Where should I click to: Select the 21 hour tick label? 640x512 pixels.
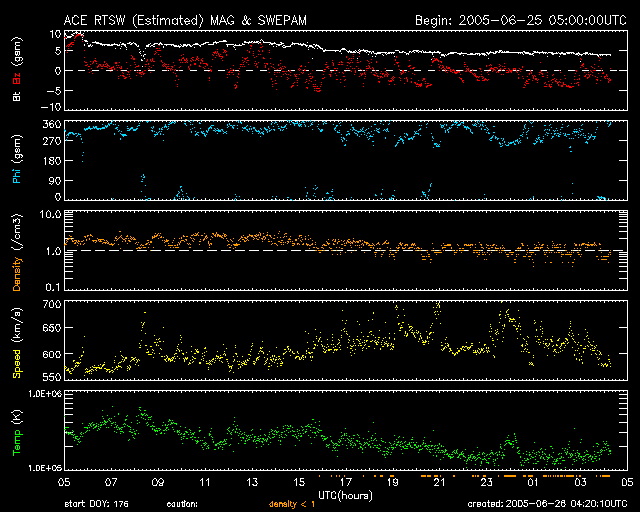tap(439, 481)
